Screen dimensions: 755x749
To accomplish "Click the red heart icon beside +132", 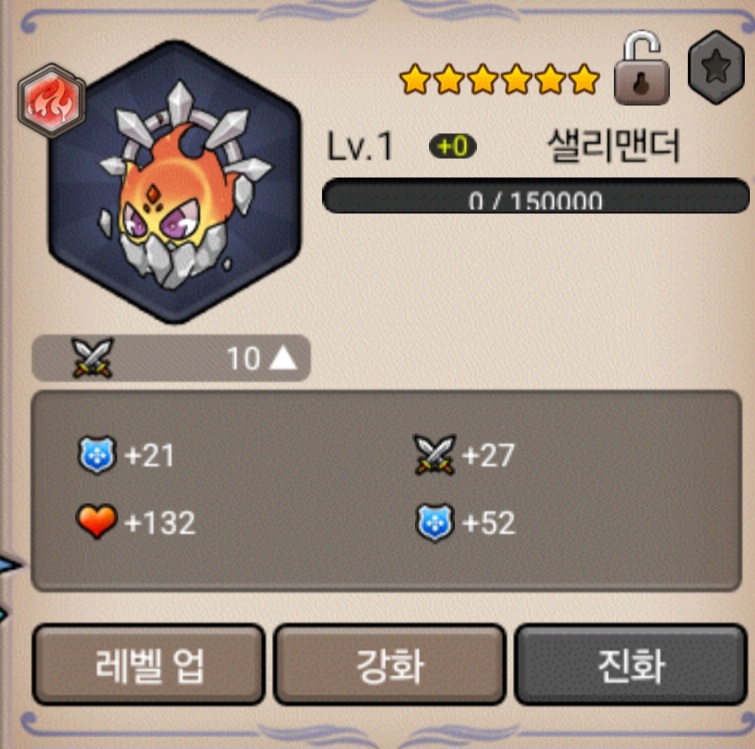I will (x=97, y=521).
